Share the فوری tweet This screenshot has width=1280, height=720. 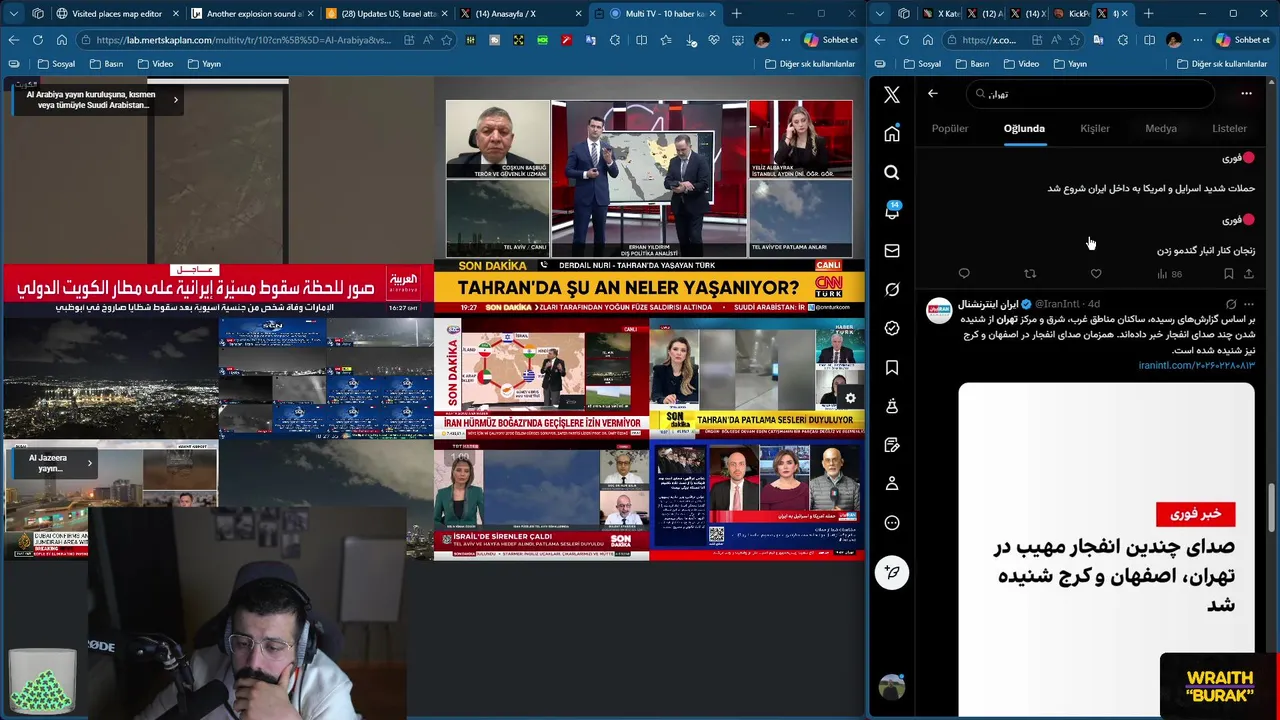click(1248, 274)
